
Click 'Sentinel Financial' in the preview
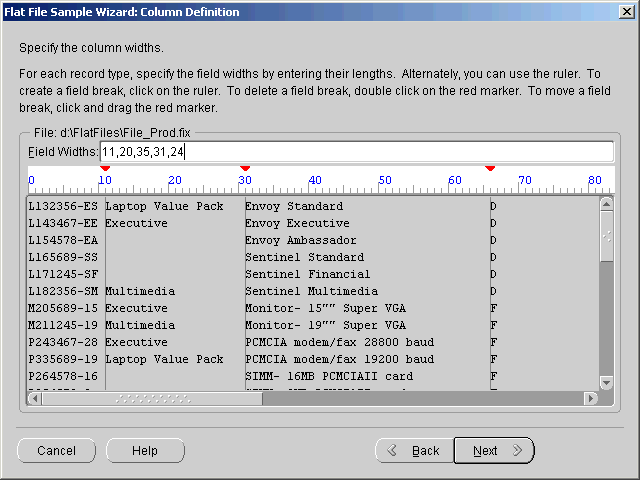308,274
